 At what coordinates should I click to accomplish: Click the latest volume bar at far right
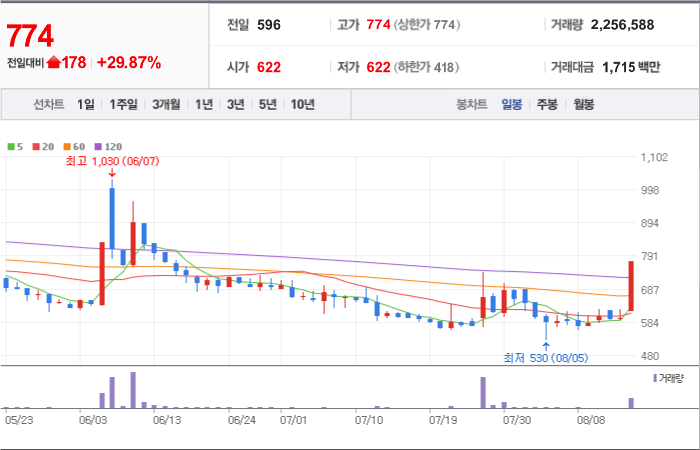[631, 403]
